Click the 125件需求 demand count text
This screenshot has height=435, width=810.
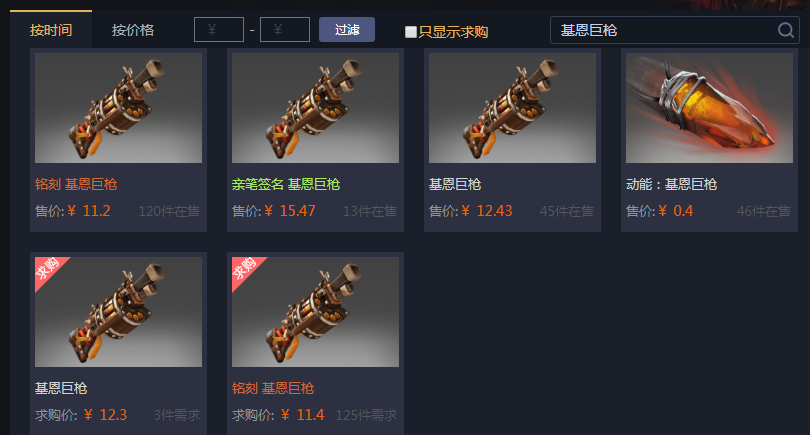point(366,415)
